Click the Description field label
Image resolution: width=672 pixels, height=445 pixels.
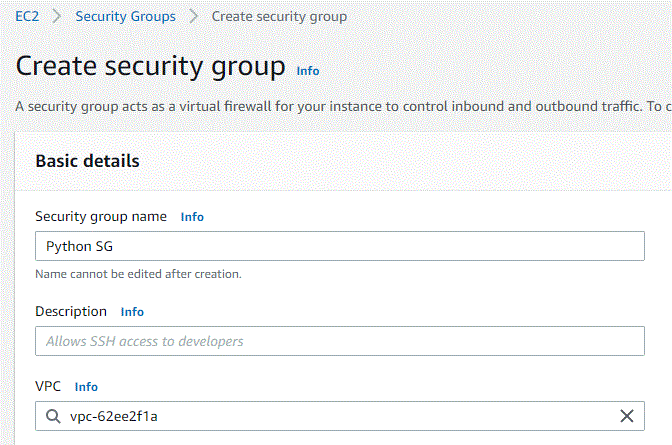pos(71,312)
